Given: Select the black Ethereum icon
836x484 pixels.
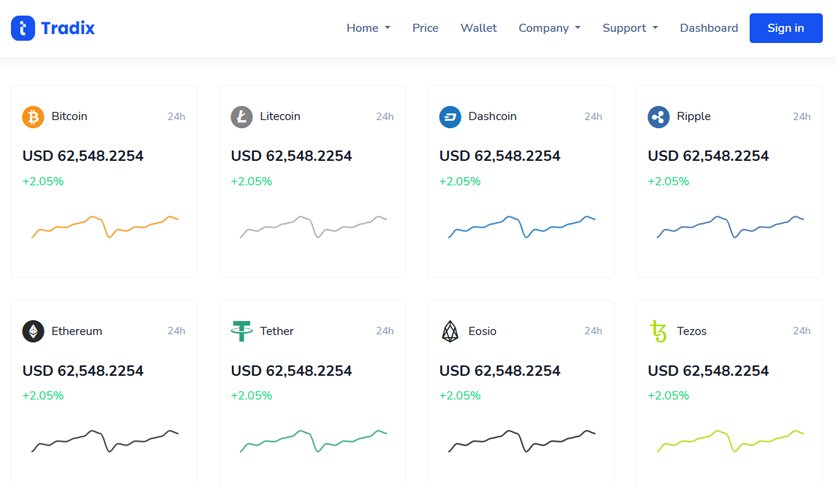Looking at the screenshot, I should point(33,331).
